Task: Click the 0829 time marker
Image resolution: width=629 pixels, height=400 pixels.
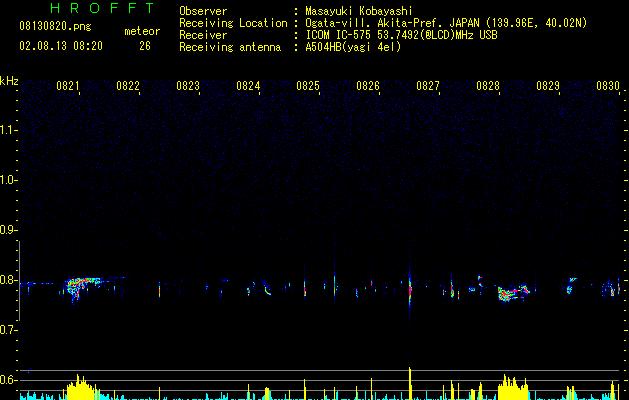Action: [548, 86]
